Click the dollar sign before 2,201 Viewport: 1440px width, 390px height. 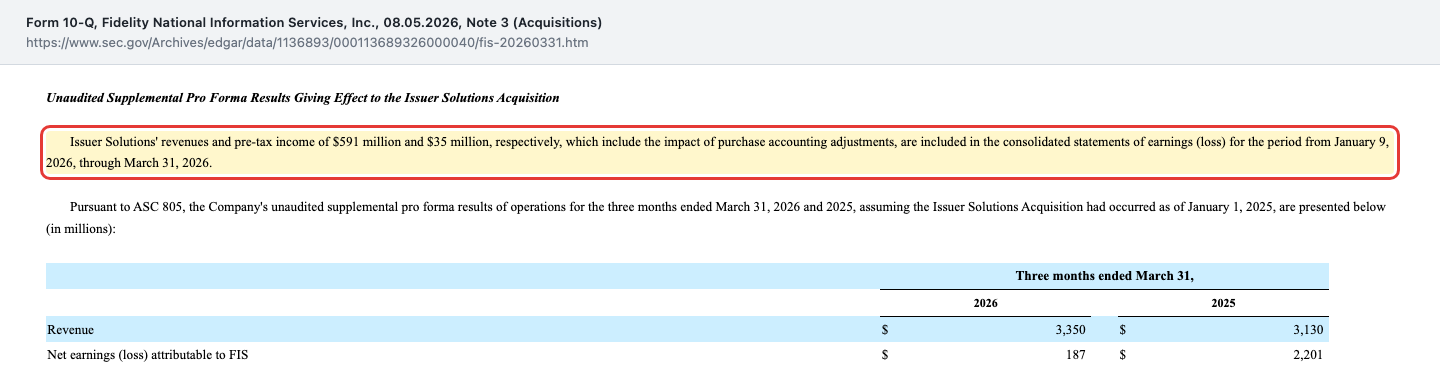[1123, 355]
